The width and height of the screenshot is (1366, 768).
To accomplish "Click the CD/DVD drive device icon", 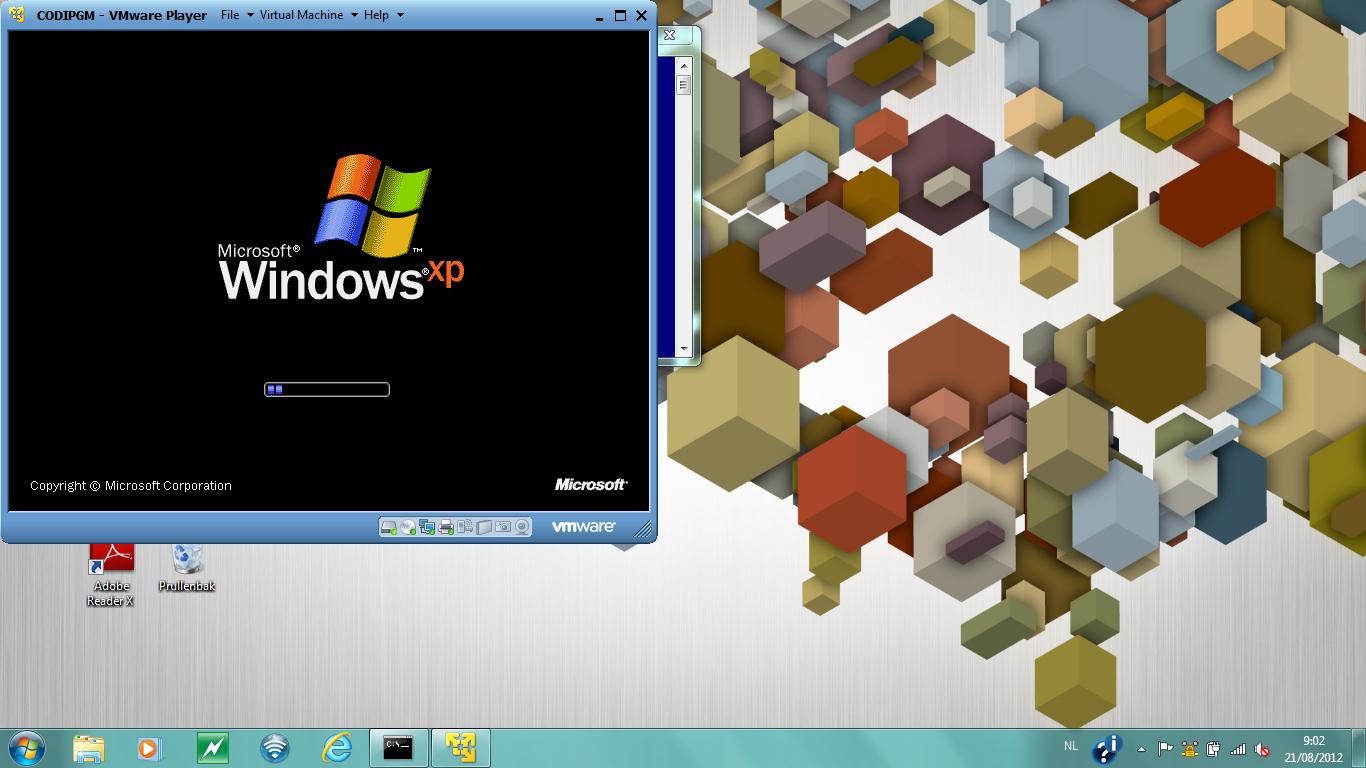I will (x=408, y=527).
